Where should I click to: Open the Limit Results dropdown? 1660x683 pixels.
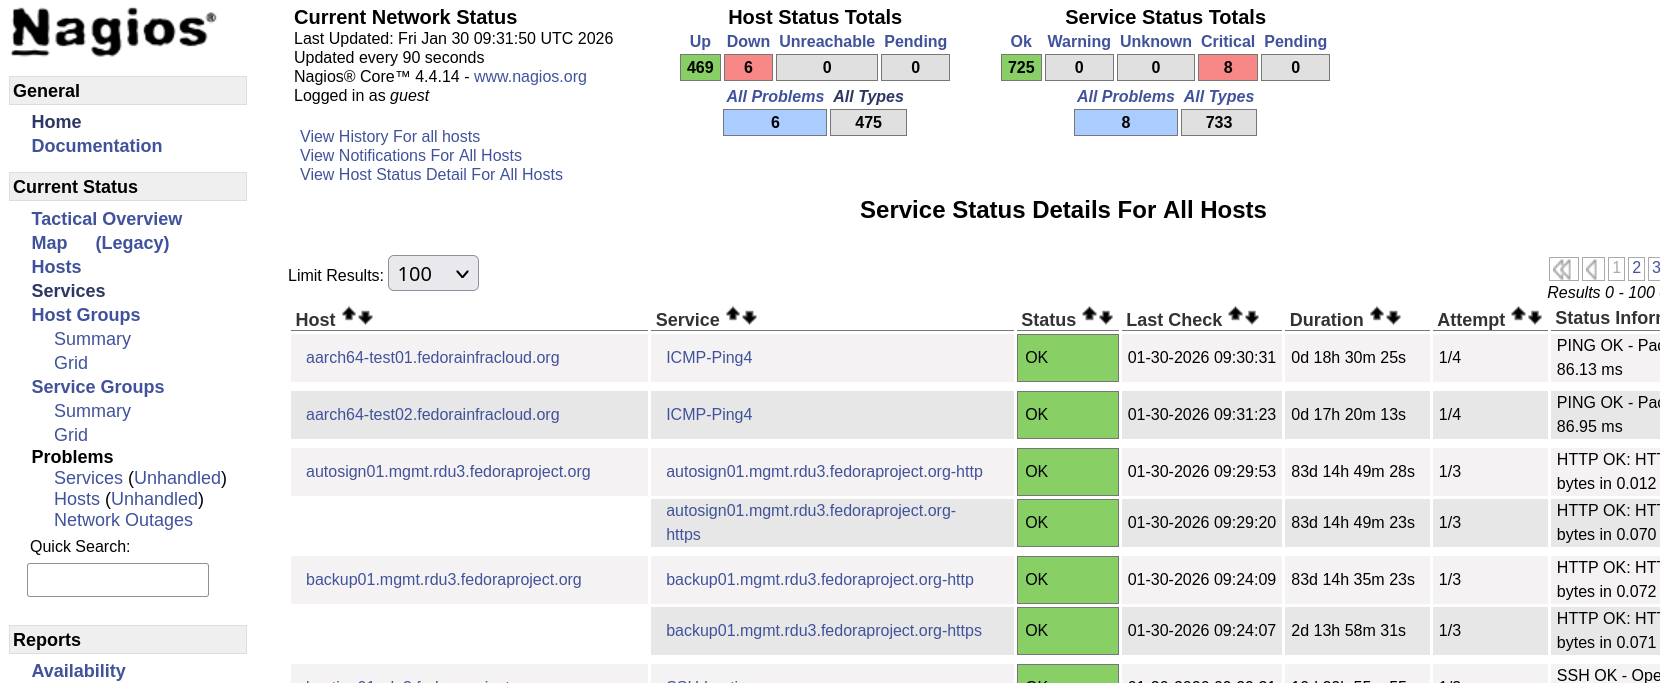click(433, 274)
